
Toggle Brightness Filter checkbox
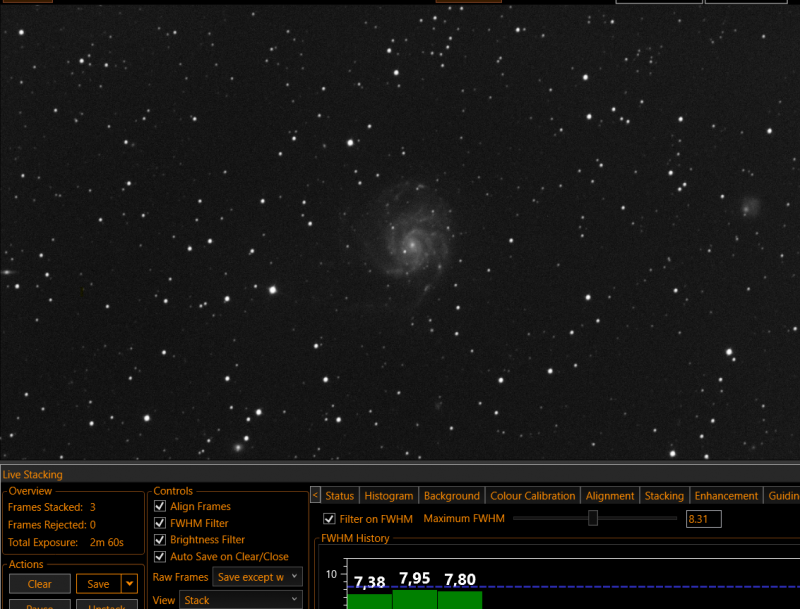coord(160,540)
